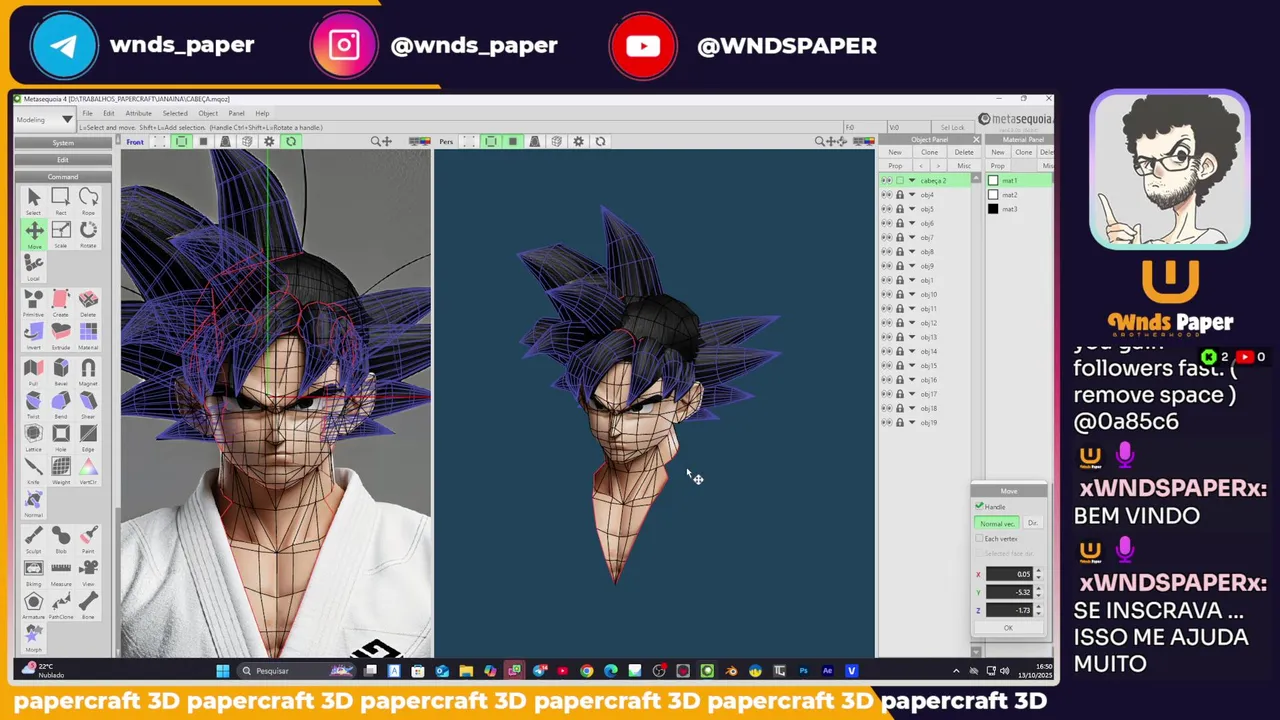Select the Bend tool
This screenshot has height=720, width=1280.
(60, 404)
